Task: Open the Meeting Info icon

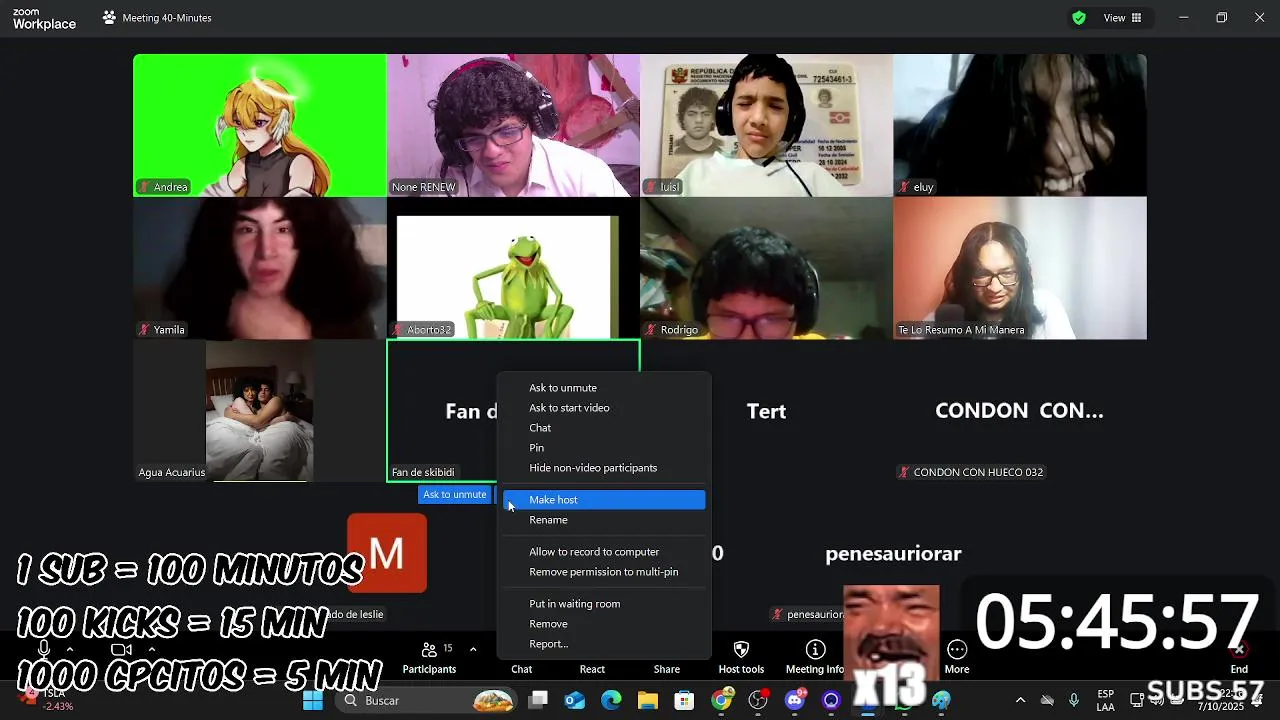Action: point(816,650)
